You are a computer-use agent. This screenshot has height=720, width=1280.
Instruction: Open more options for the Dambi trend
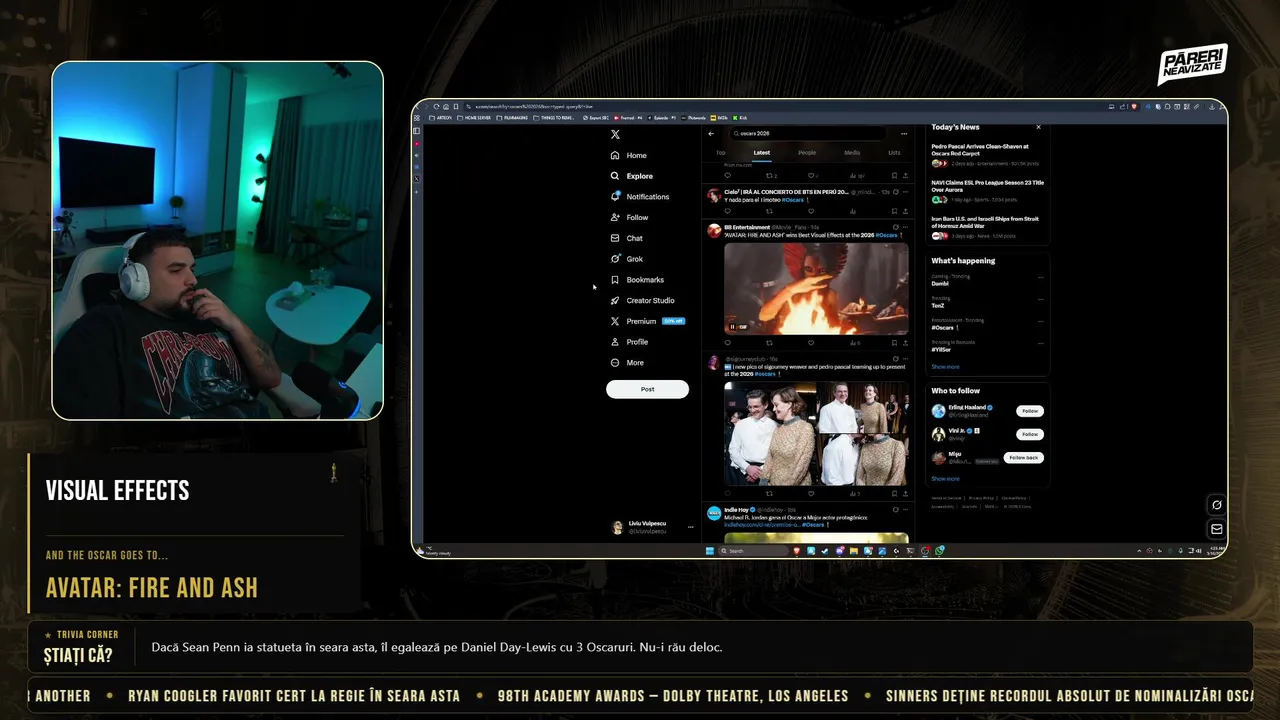pos(1040,277)
